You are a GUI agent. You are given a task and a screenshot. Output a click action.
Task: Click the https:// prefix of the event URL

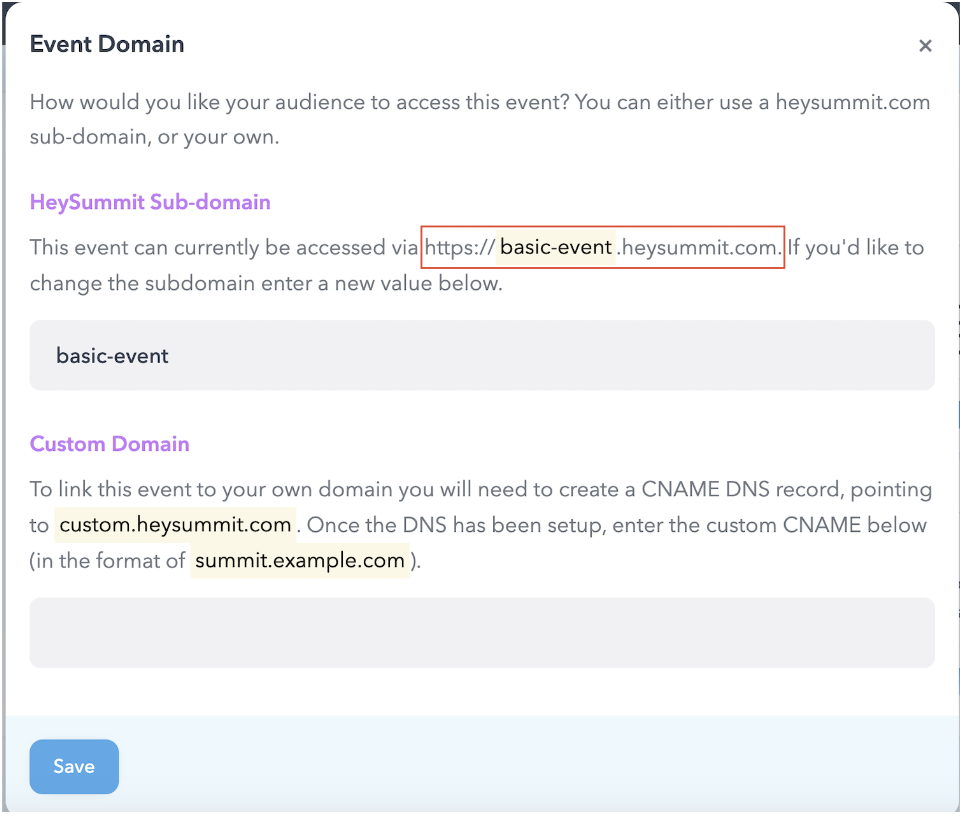click(459, 247)
